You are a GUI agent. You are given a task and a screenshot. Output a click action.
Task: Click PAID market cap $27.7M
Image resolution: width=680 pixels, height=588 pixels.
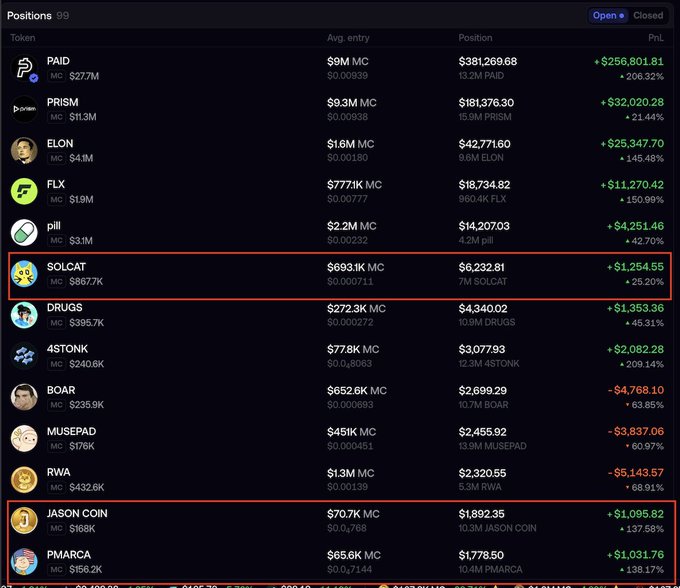pos(84,76)
